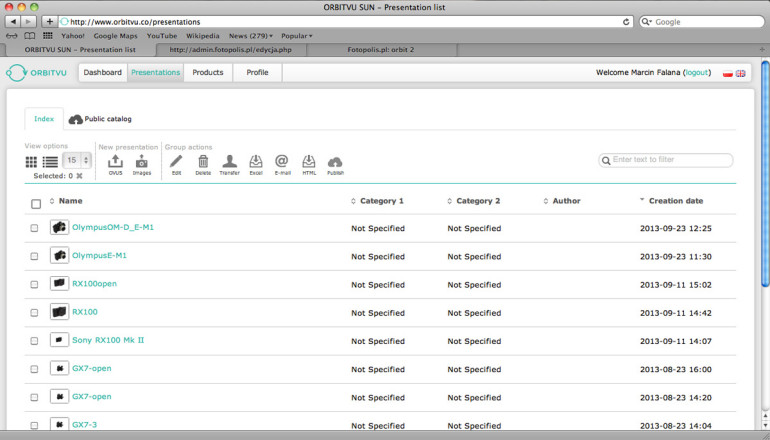Tick the select-all checkbox in header
Image resolution: width=770 pixels, height=440 pixels.
tap(36, 204)
